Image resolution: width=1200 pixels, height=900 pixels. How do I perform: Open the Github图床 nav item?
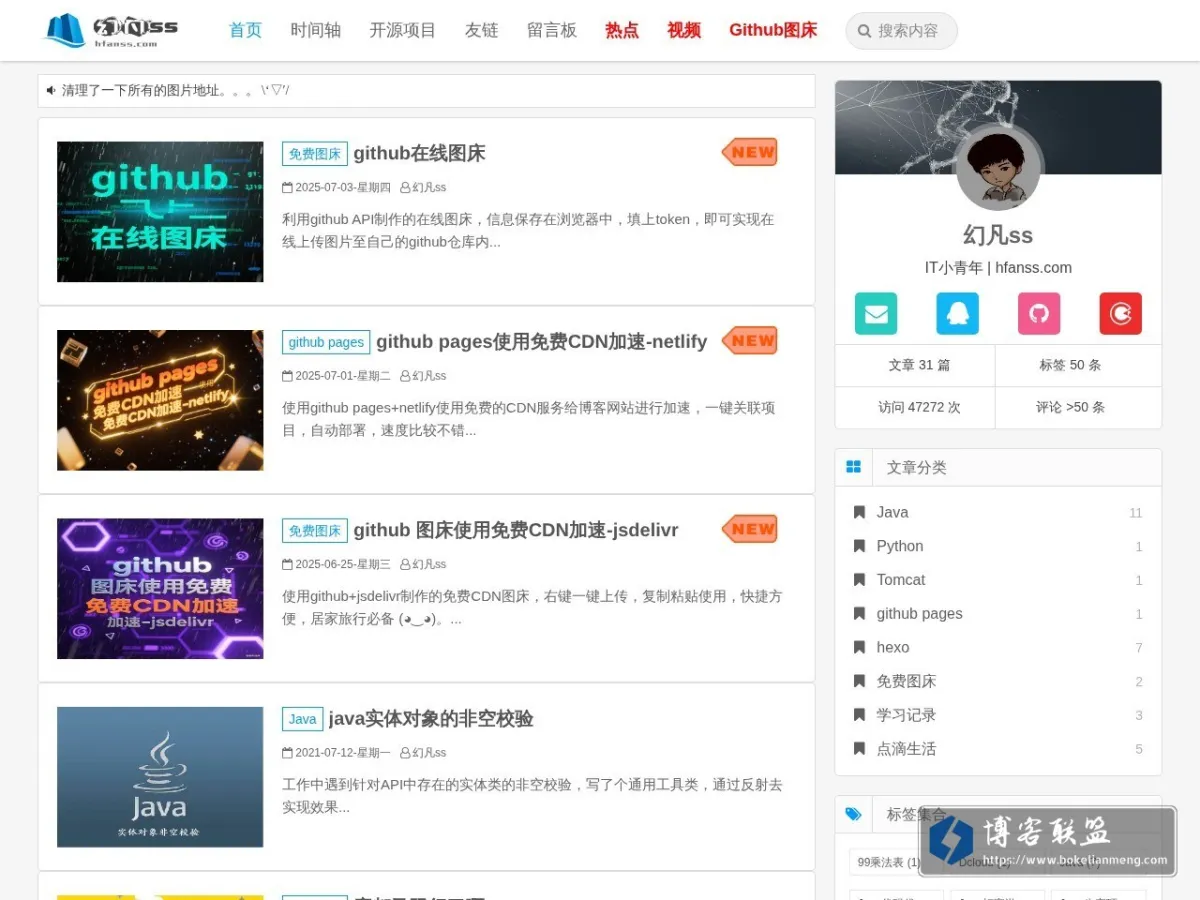(x=773, y=30)
